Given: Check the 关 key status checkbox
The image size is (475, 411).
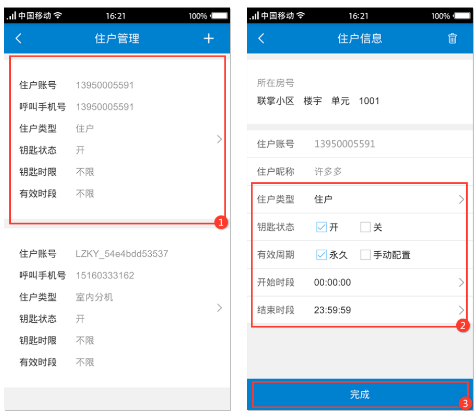Looking at the screenshot, I should point(365,227).
